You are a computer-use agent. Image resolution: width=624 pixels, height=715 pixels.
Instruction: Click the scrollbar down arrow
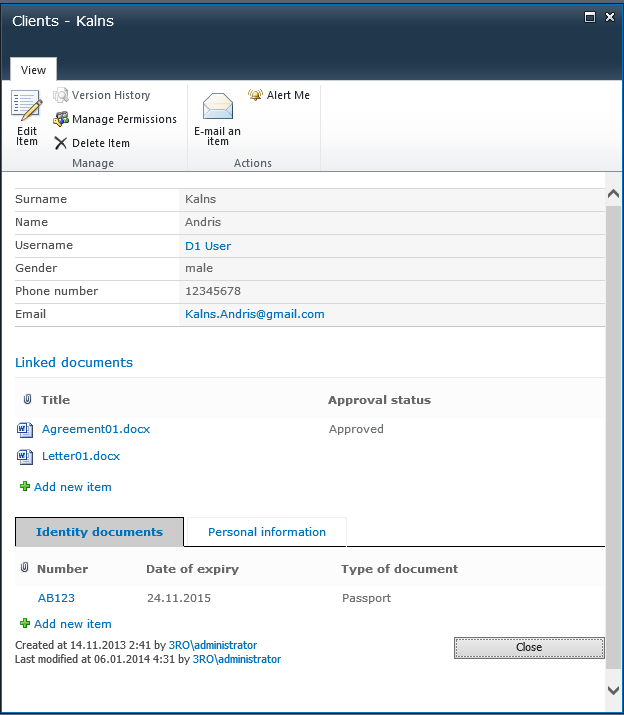coord(614,690)
